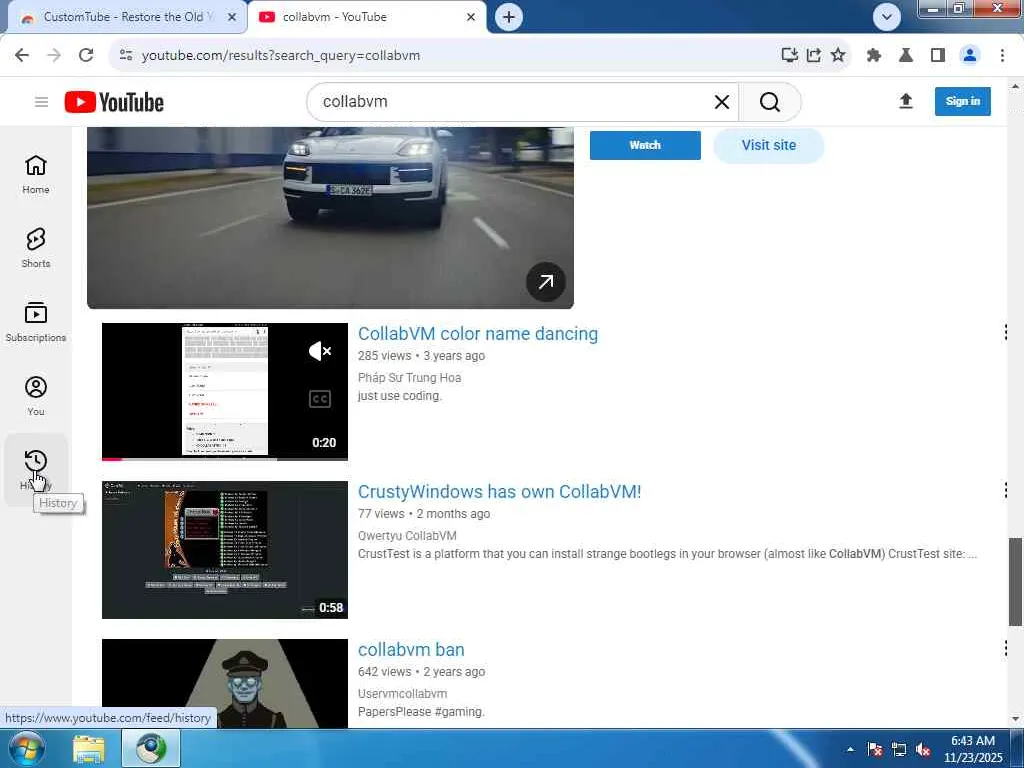
Task: Run search with the magnifier button
Action: tap(769, 102)
